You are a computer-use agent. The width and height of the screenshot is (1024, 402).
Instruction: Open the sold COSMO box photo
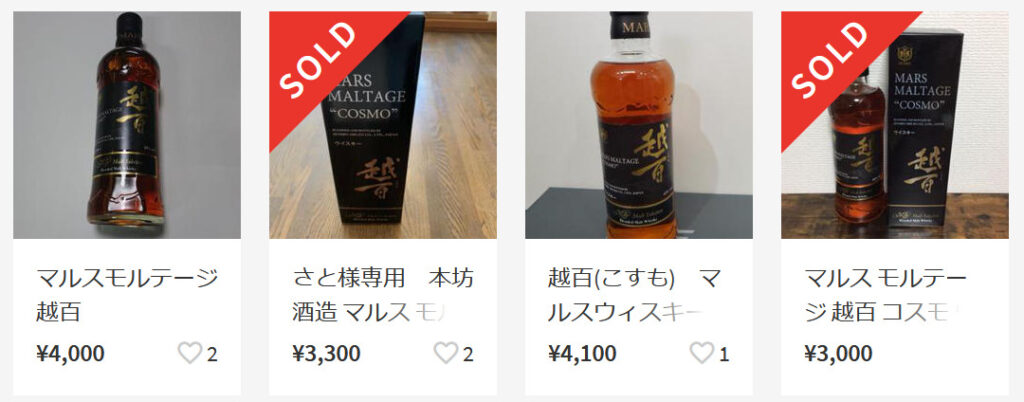(383, 125)
